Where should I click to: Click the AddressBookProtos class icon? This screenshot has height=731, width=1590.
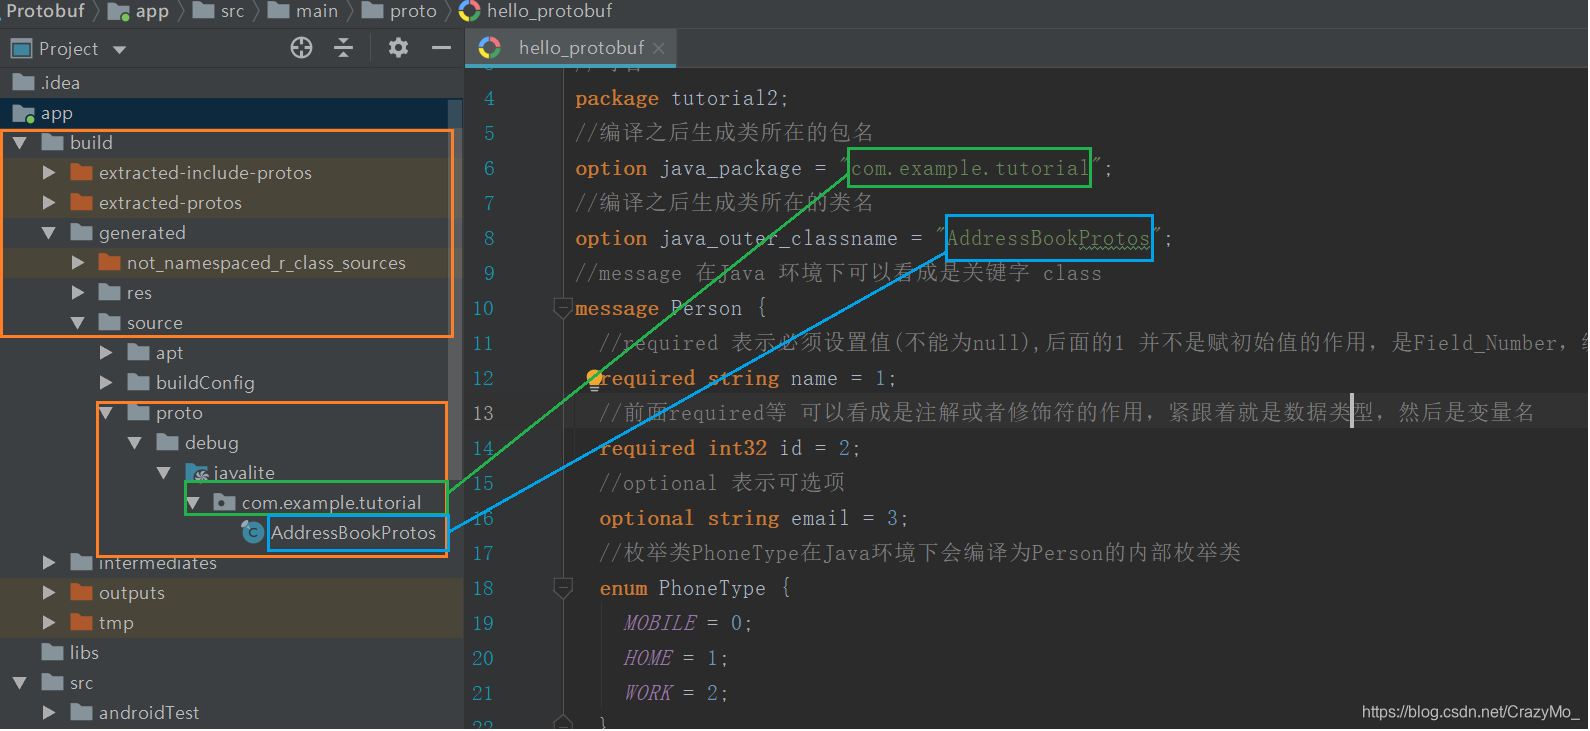pos(253,532)
